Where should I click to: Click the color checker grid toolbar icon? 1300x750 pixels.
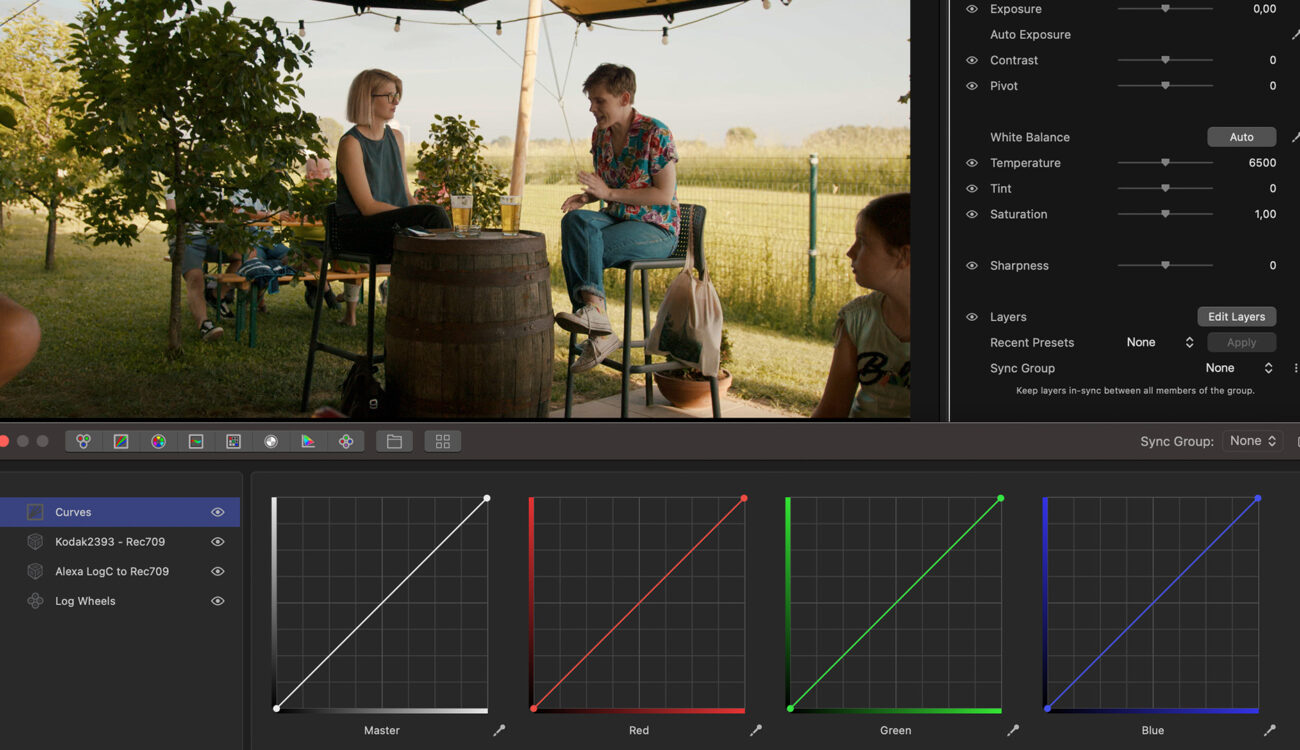coord(233,441)
